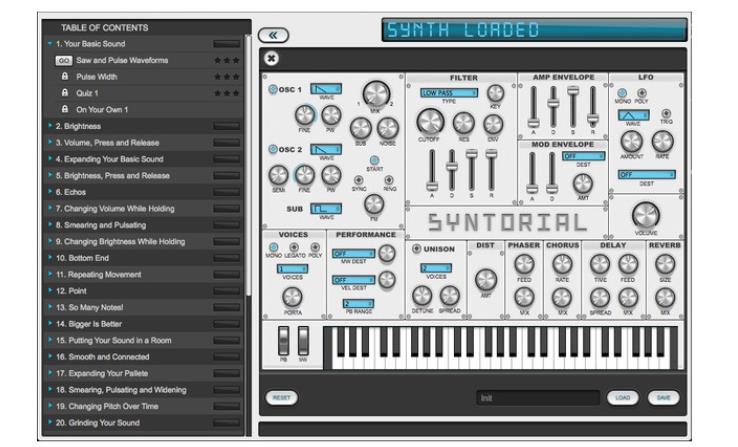
Task: Select Poly mode in Voices
Action: pos(315,247)
